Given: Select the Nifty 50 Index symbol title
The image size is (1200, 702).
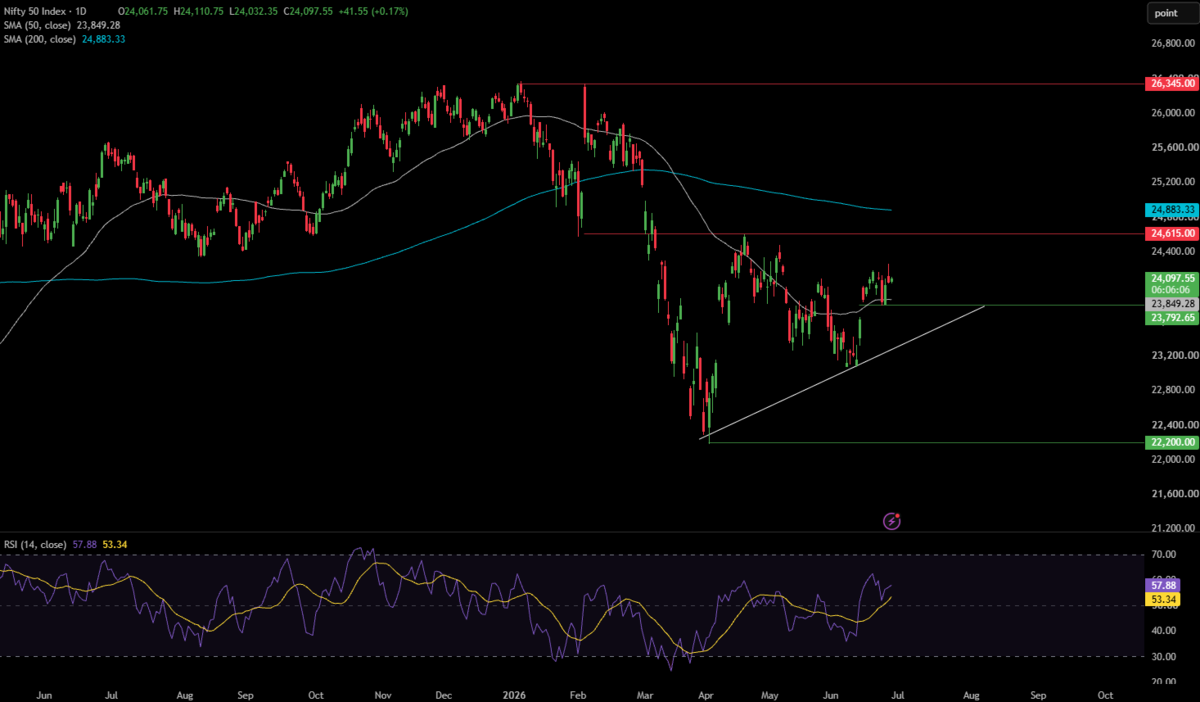Looking at the screenshot, I should pyautogui.click(x=37, y=11).
